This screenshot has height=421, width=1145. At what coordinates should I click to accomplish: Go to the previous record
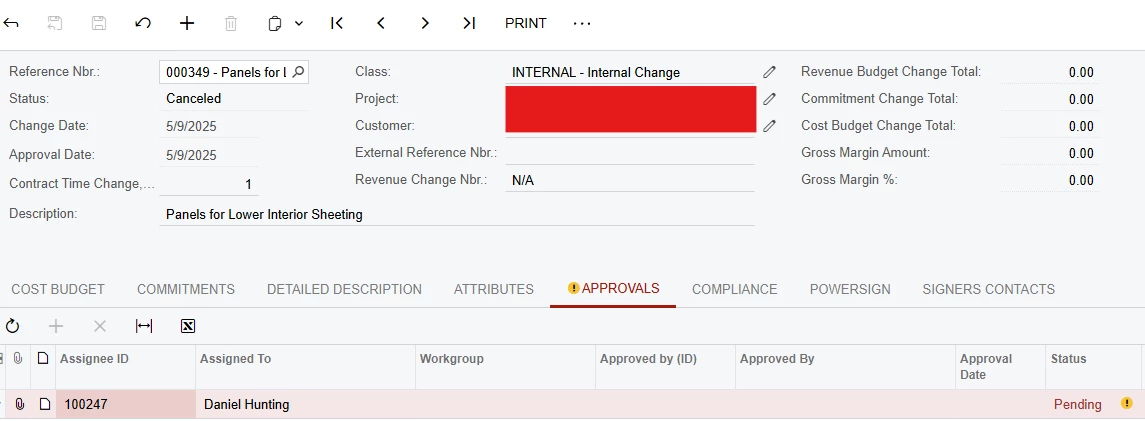click(x=380, y=23)
